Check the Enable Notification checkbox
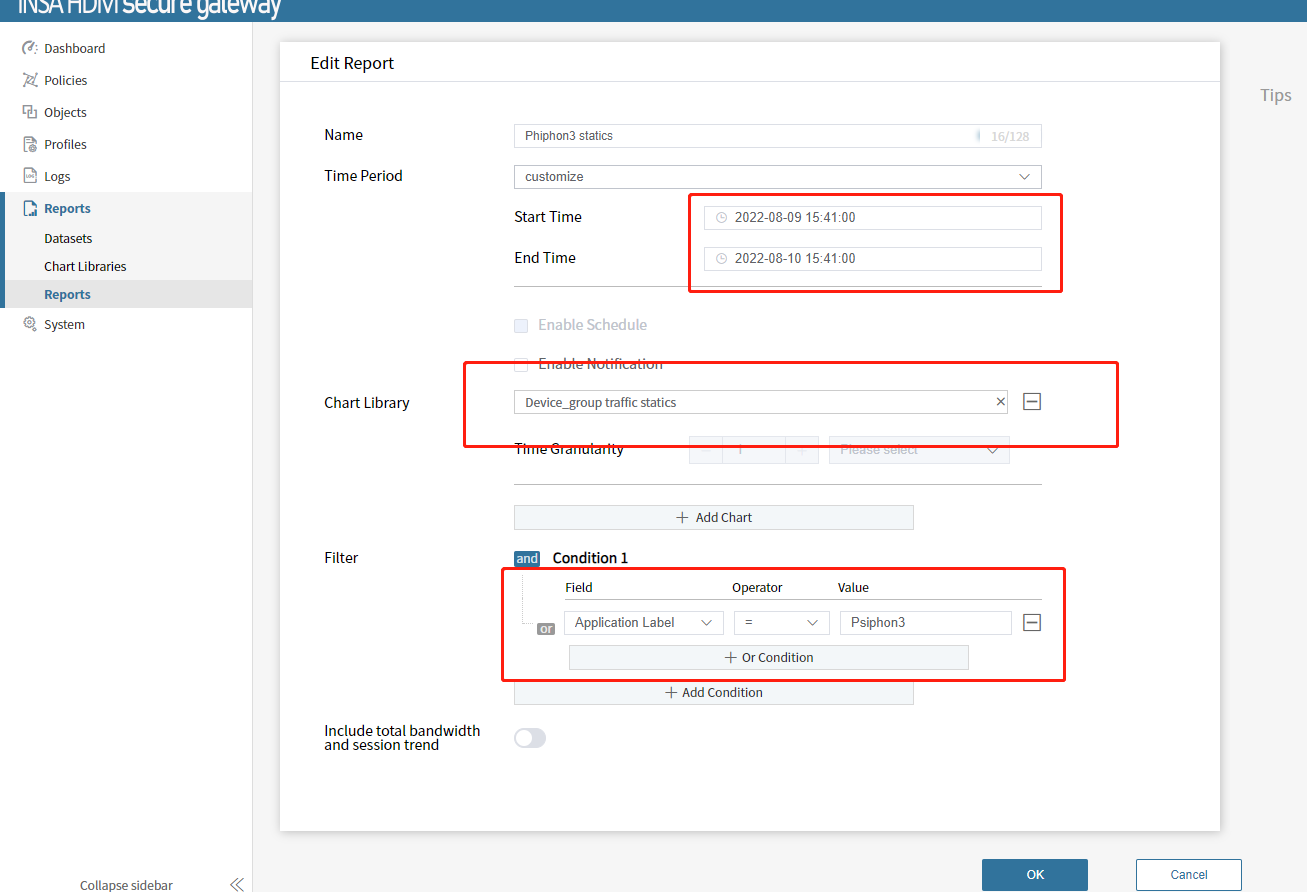The height and width of the screenshot is (892, 1307). coord(521,364)
